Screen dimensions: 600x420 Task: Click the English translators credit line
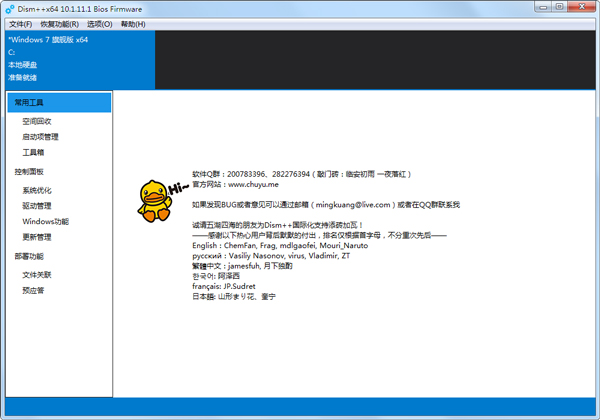click(280, 246)
